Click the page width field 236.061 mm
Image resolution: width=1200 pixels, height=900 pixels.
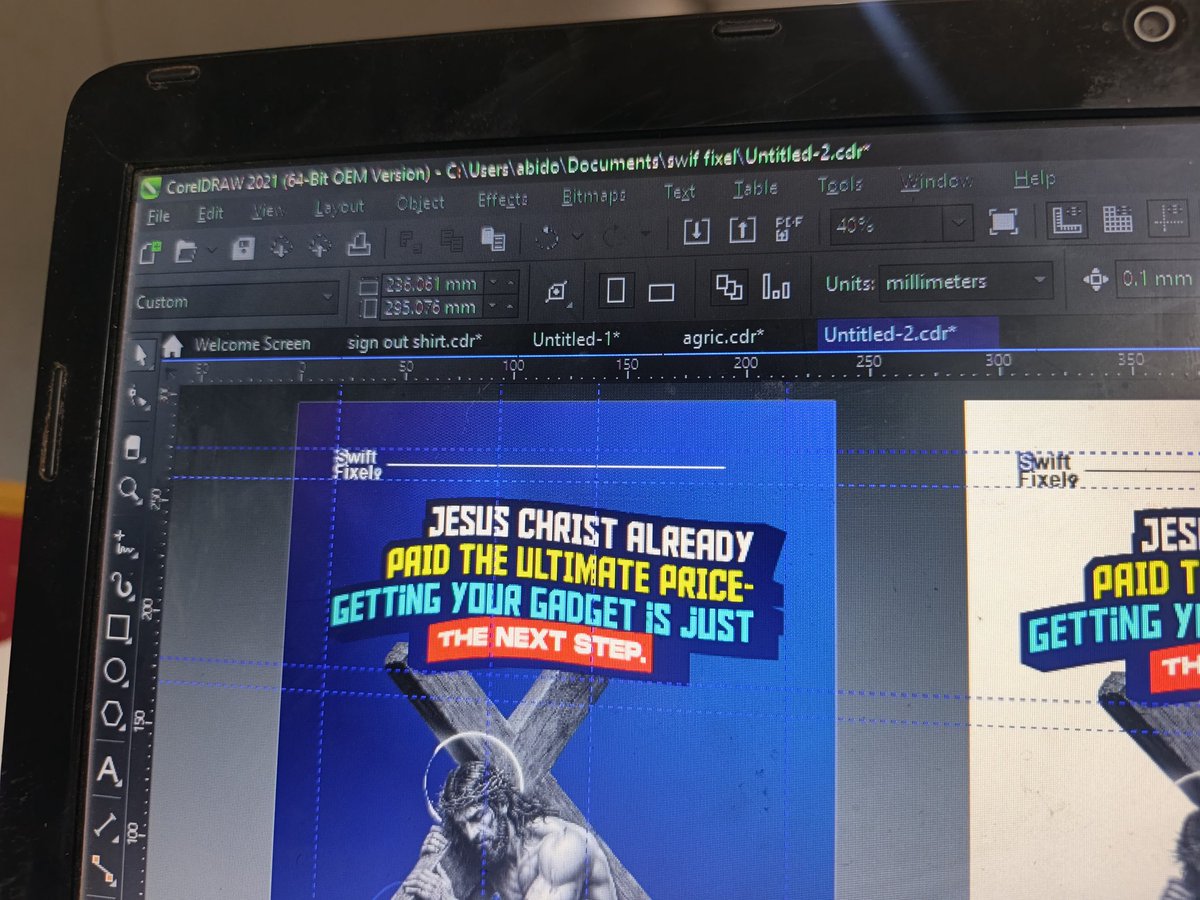click(x=432, y=283)
